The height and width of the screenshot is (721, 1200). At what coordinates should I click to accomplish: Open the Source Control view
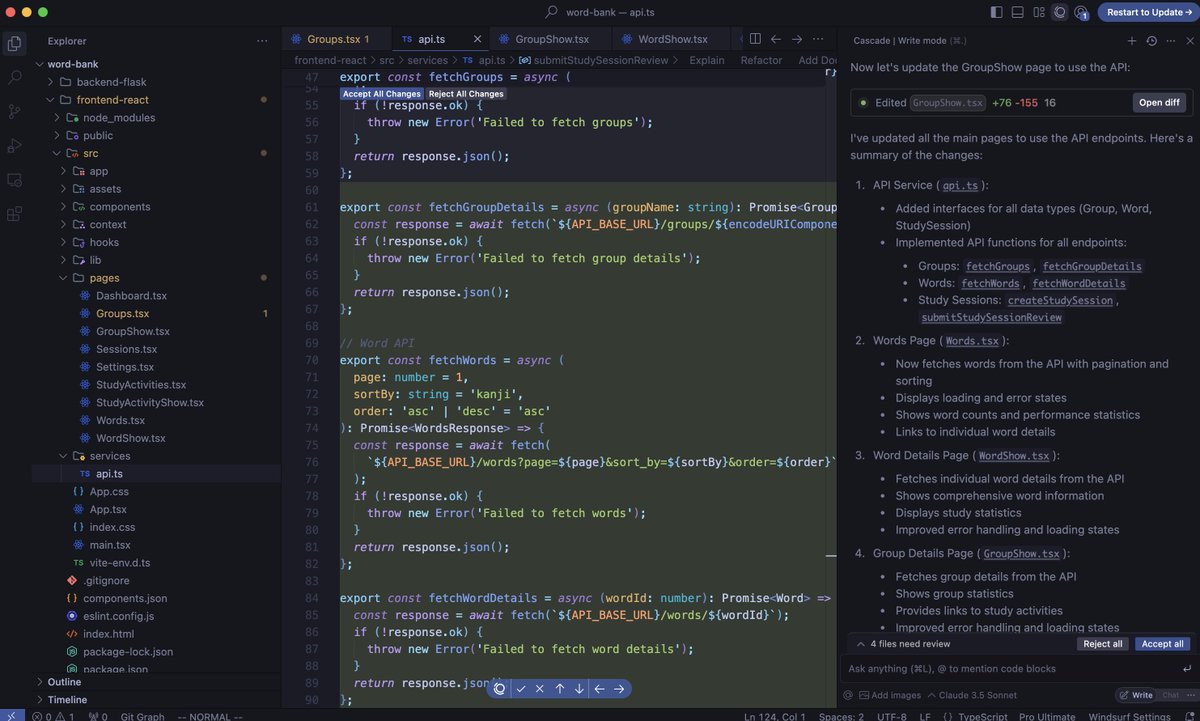[x=14, y=111]
